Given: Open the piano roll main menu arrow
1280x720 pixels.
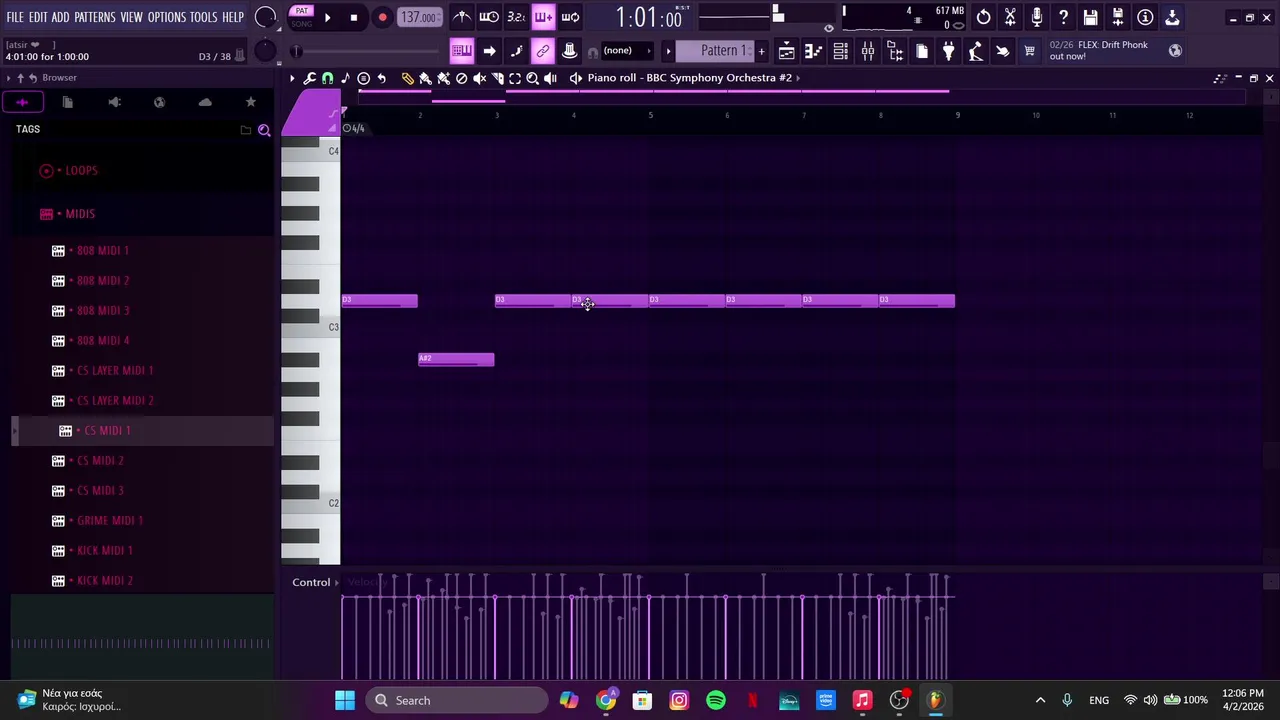Looking at the screenshot, I should tap(292, 78).
